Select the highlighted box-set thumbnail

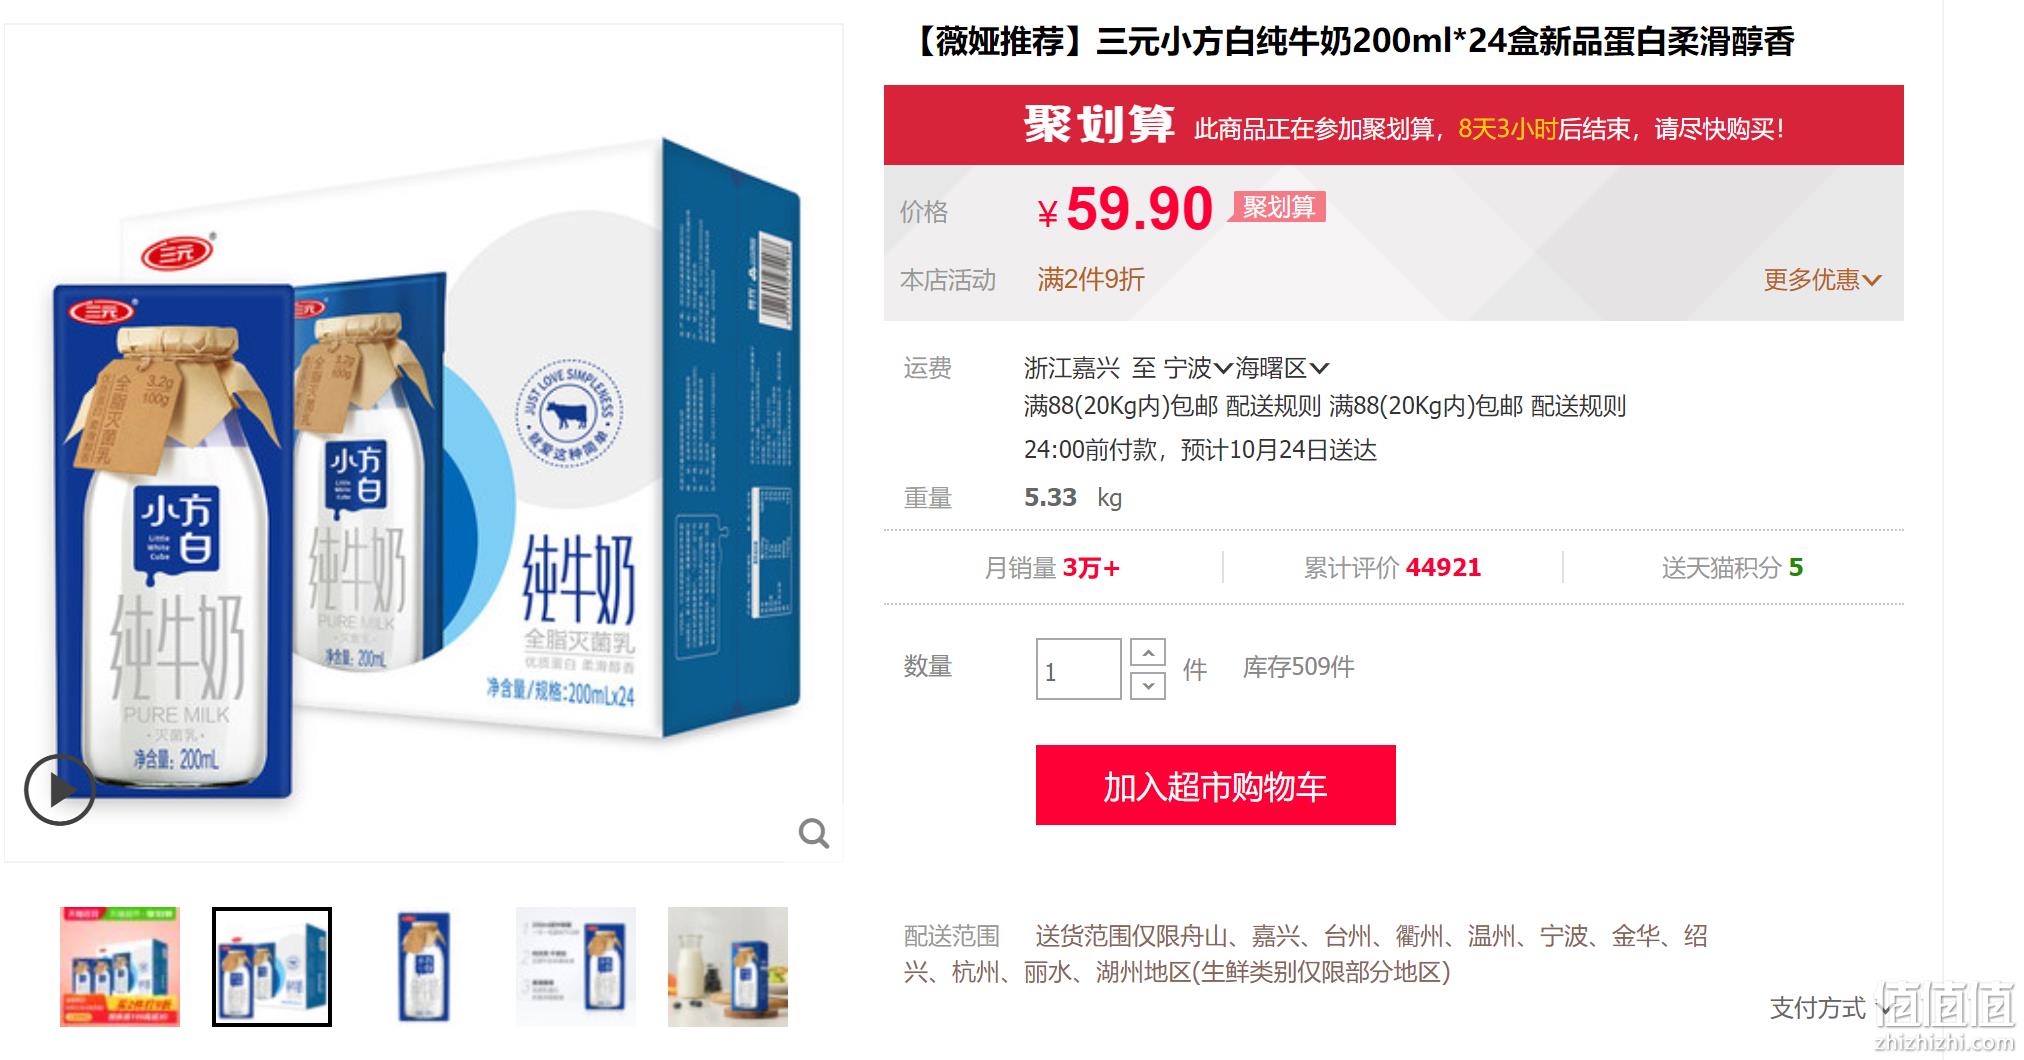(x=272, y=967)
